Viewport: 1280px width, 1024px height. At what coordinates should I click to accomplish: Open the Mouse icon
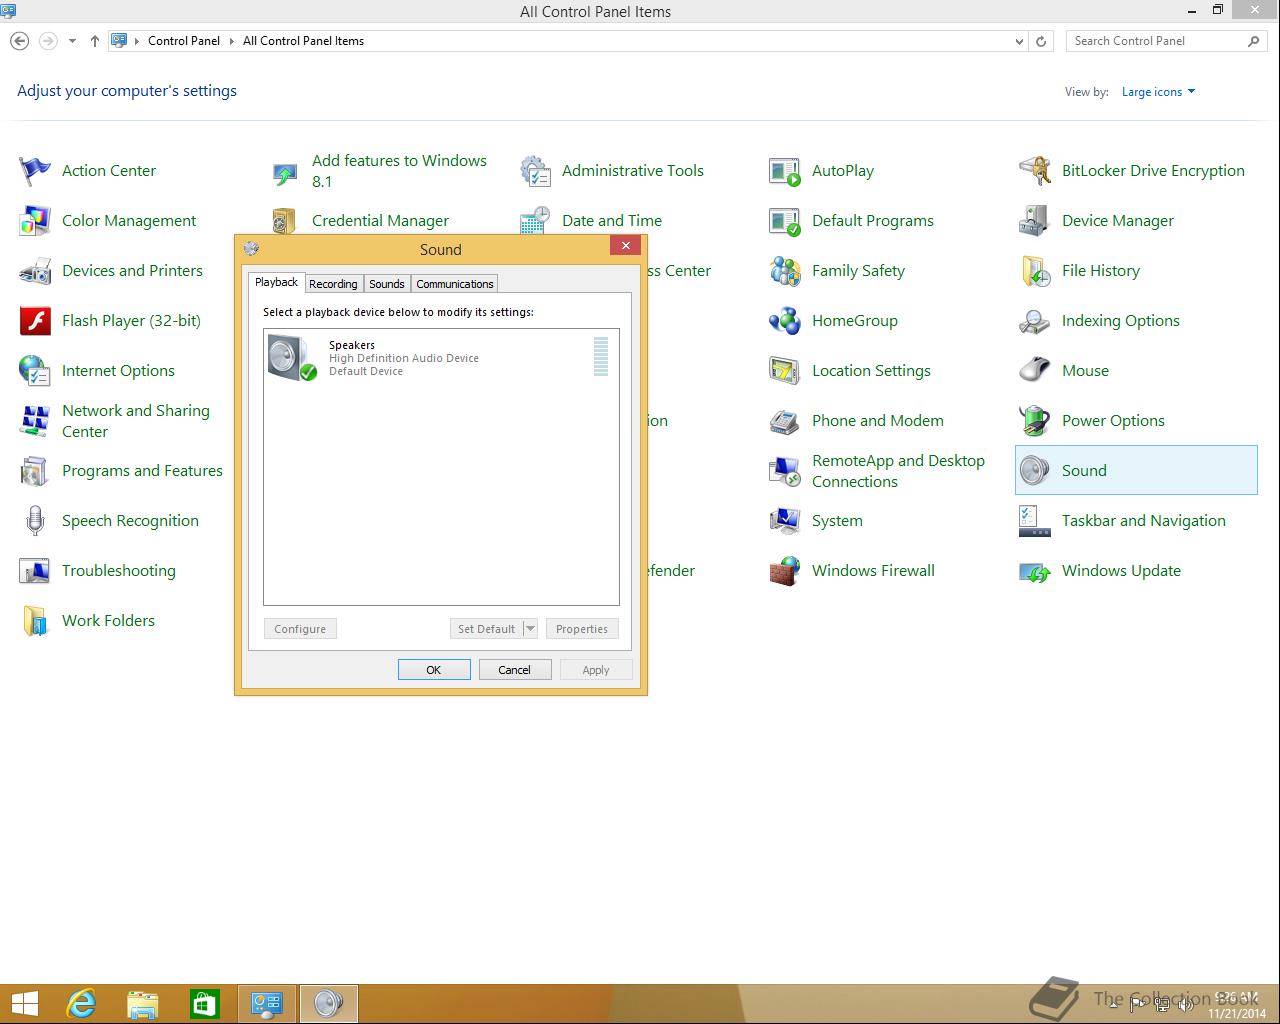(1035, 371)
